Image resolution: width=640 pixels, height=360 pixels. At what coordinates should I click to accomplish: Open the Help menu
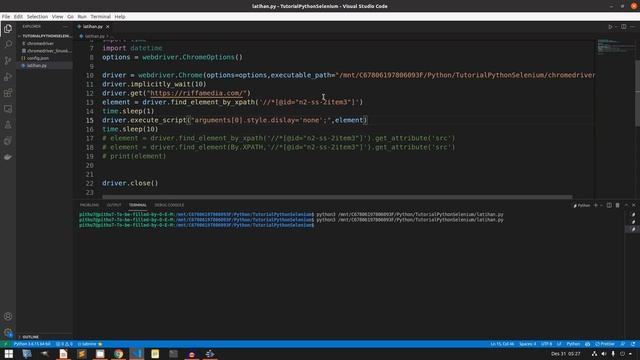tap(120, 17)
